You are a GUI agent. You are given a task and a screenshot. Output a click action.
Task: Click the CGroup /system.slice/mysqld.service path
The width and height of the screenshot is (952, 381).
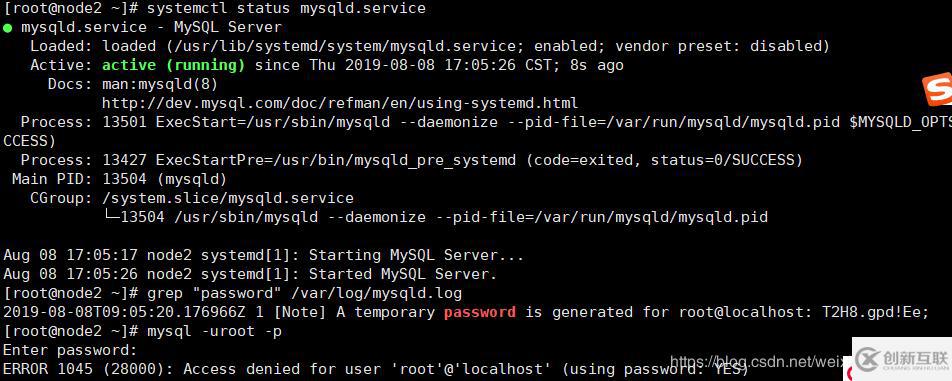(228, 198)
